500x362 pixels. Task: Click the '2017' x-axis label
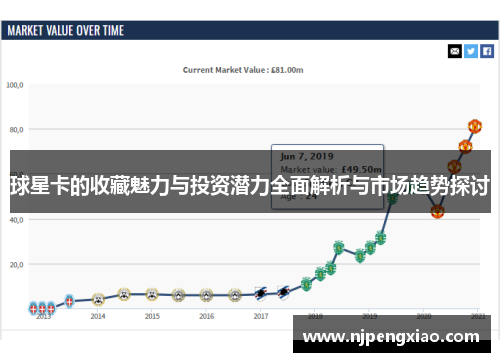(x=261, y=316)
